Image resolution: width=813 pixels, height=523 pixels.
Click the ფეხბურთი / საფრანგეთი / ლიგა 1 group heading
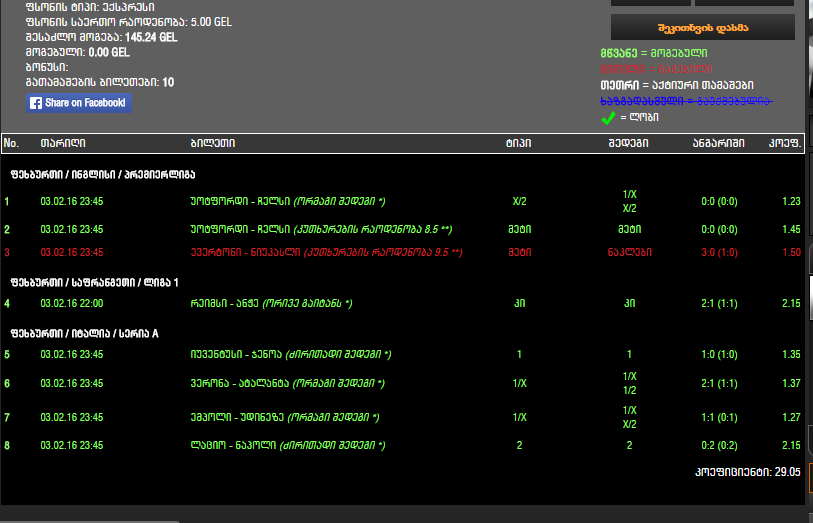(94, 282)
